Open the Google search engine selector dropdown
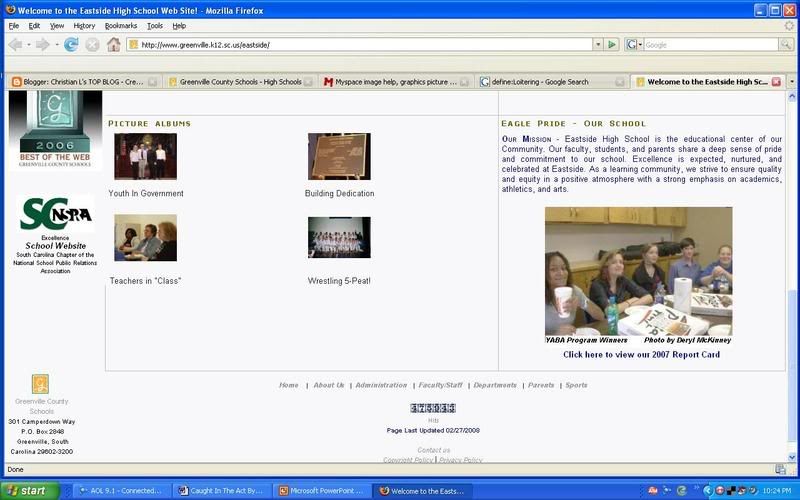This screenshot has height=500, width=800. tap(634, 45)
